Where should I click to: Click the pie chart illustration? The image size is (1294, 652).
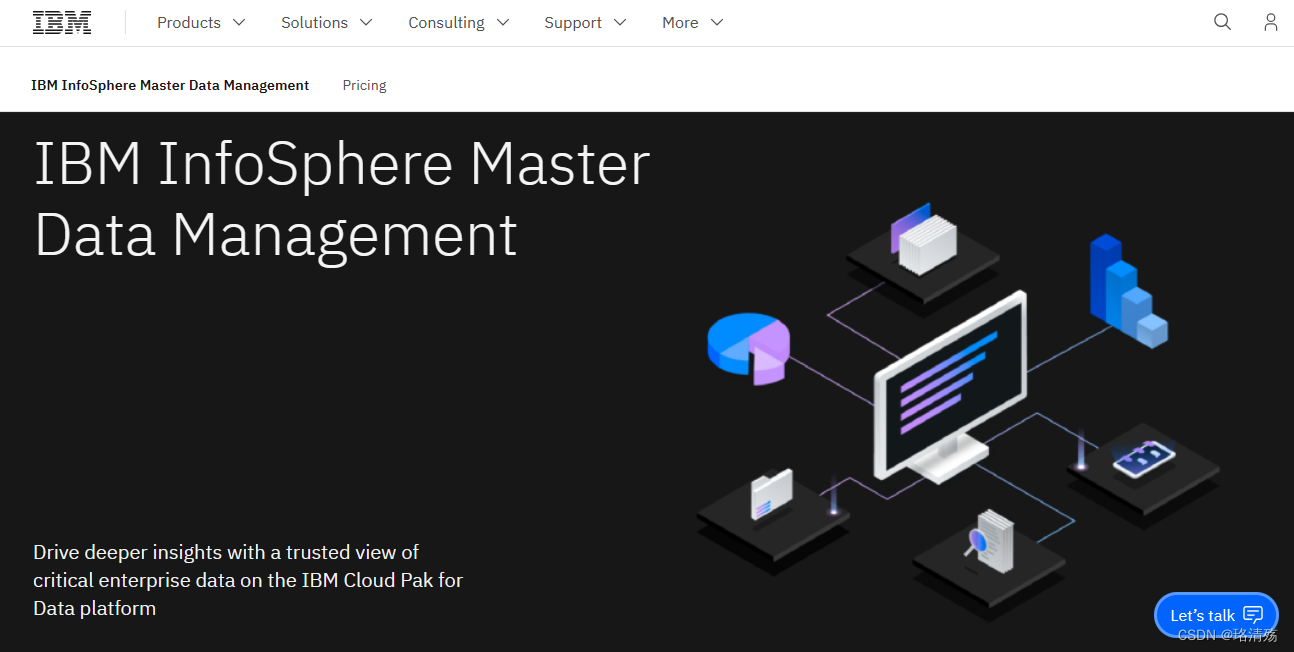pyautogui.click(x=748, y=347)
